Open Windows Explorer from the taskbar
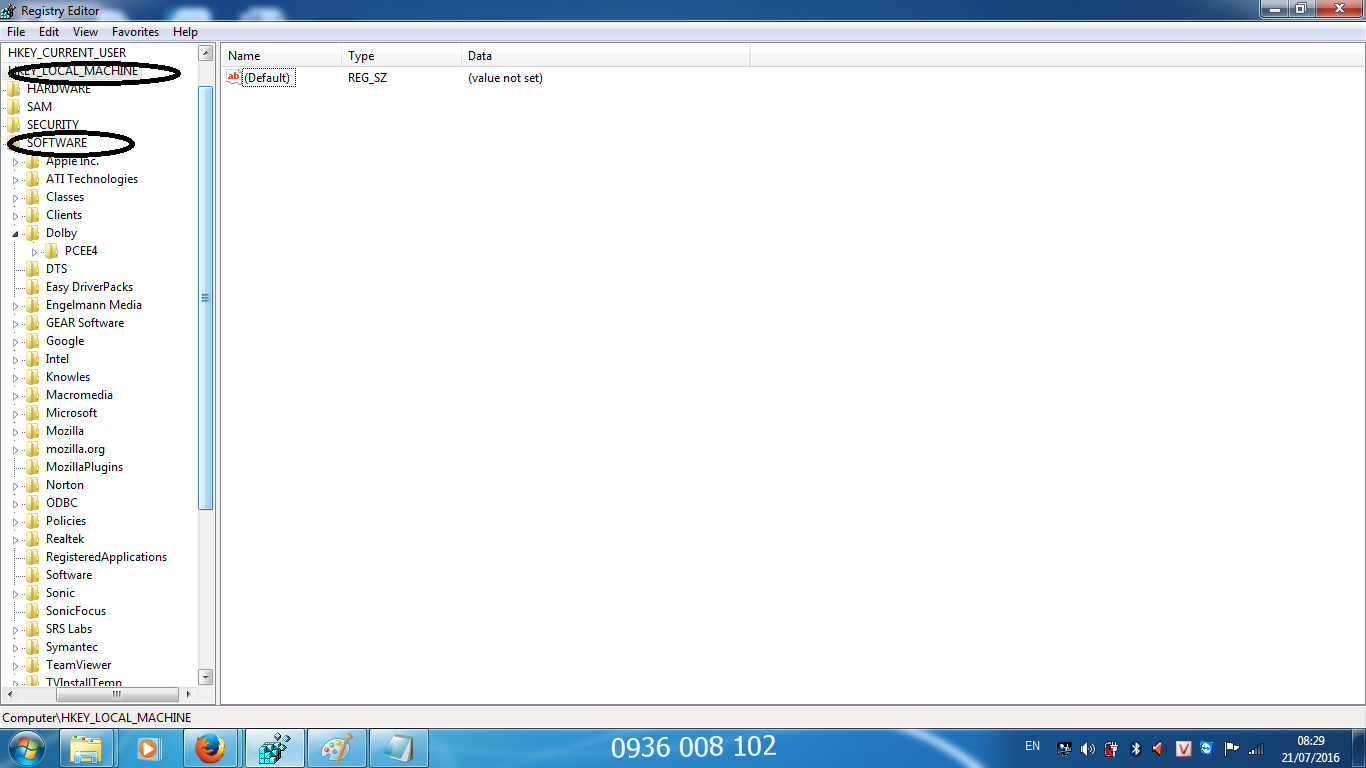Viewport: 1366px width, 768px height. click(x=86, y=748)
